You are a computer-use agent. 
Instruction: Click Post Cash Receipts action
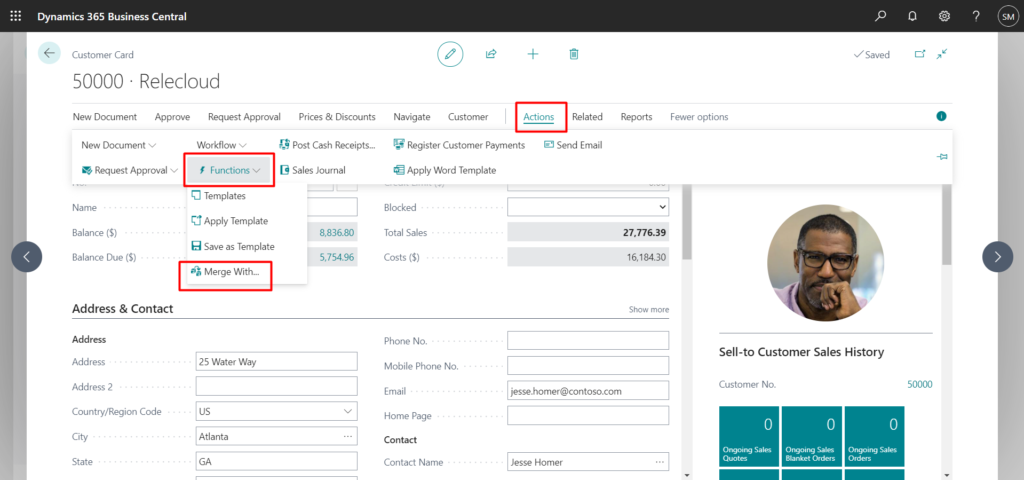327,145
